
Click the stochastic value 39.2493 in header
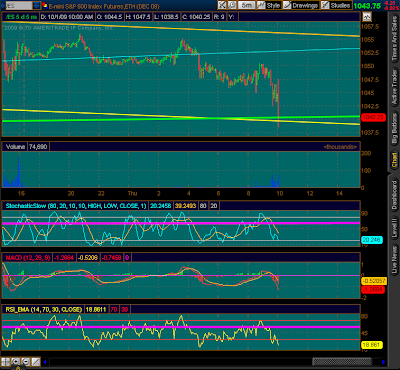pos(186,206)
